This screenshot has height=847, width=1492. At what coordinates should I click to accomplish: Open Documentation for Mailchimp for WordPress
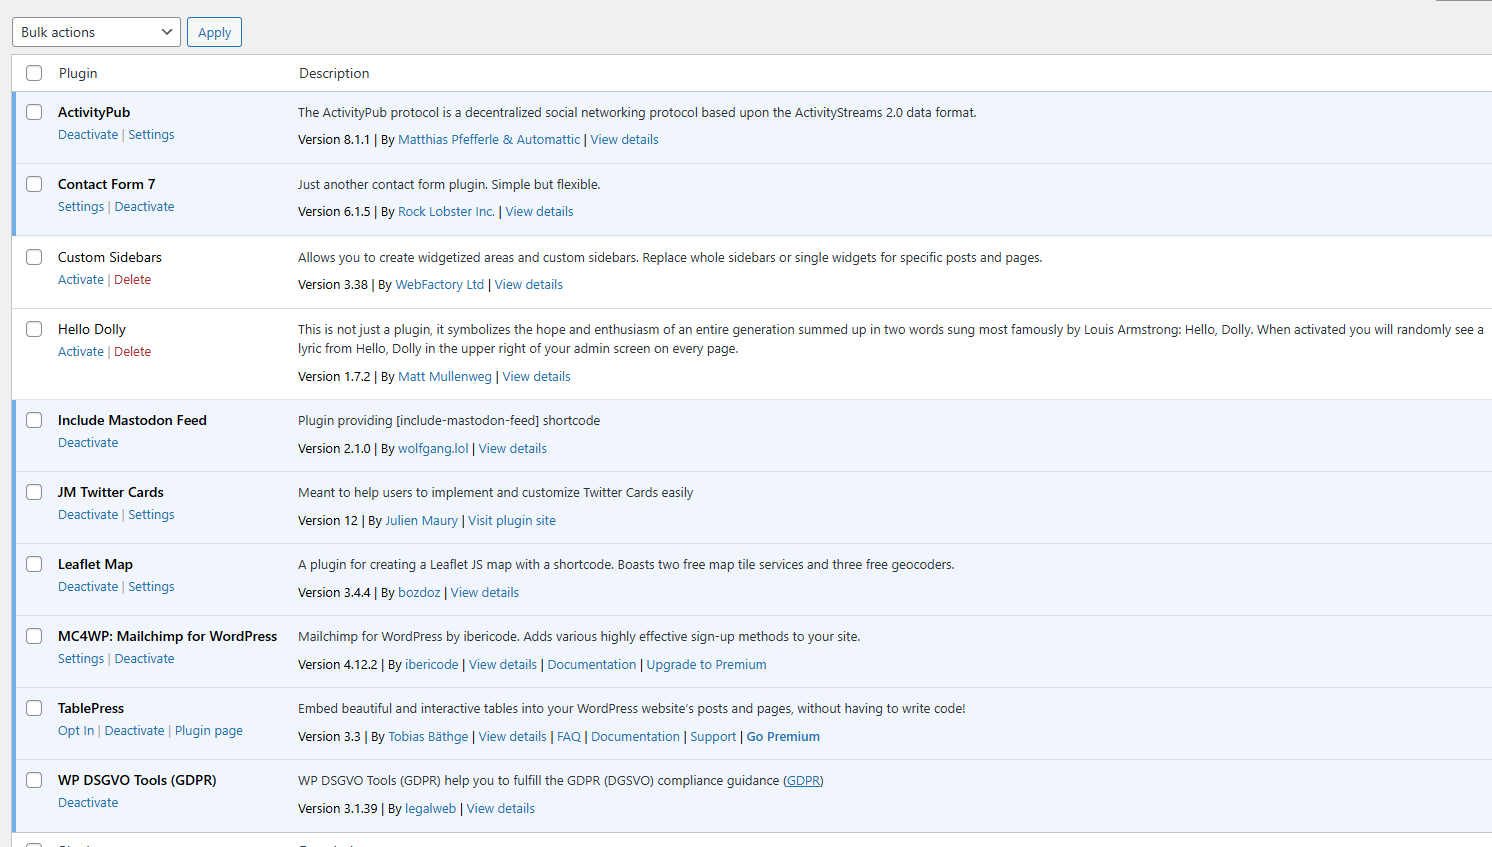pos(591,665)
